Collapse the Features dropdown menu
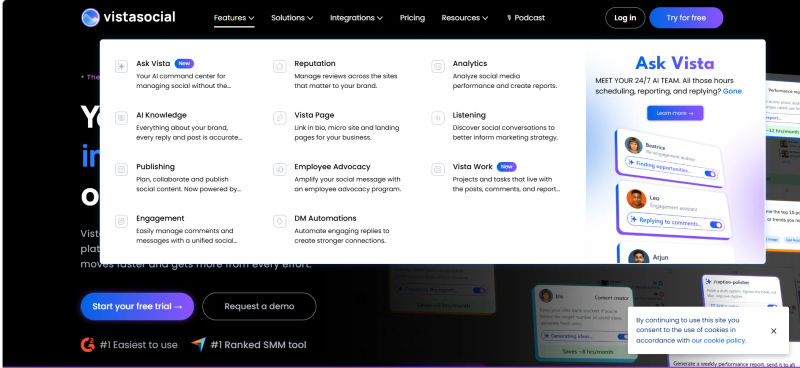Image resolution: width=800 pixels, height=368 pixels. (x=234, y=18)
